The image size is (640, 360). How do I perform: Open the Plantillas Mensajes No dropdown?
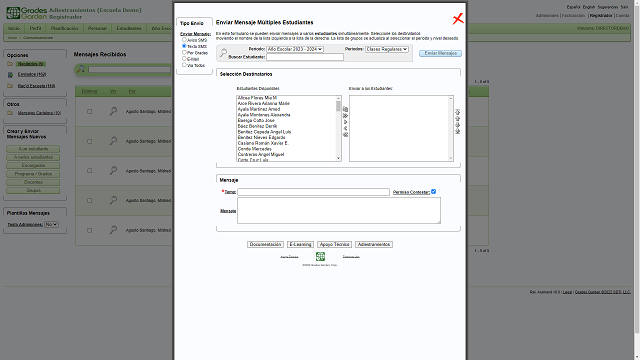pyautogui.click(x=51, y=224)
